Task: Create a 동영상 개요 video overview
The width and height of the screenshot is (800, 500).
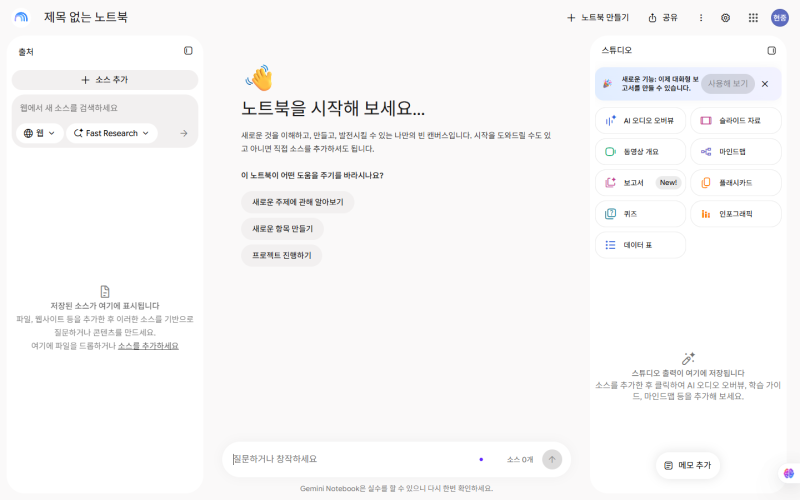Action: coord(640,152)
